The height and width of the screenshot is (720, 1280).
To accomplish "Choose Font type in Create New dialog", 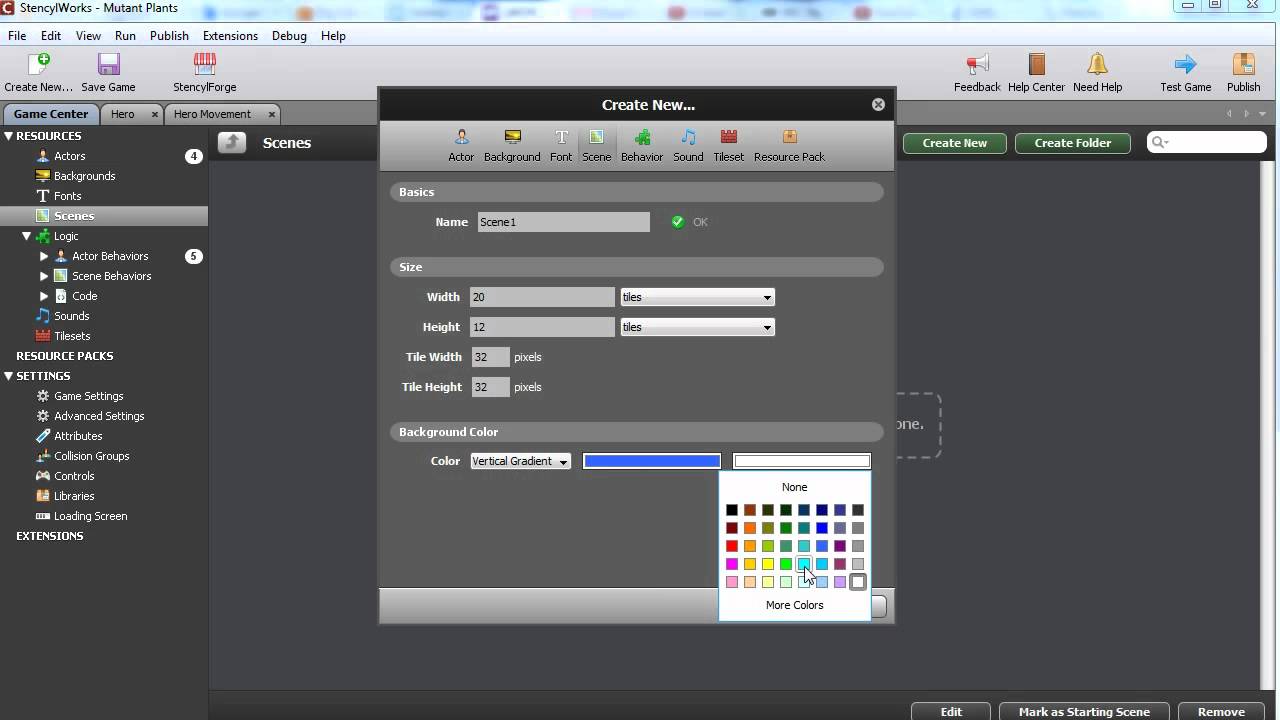I will coord(561,146).
